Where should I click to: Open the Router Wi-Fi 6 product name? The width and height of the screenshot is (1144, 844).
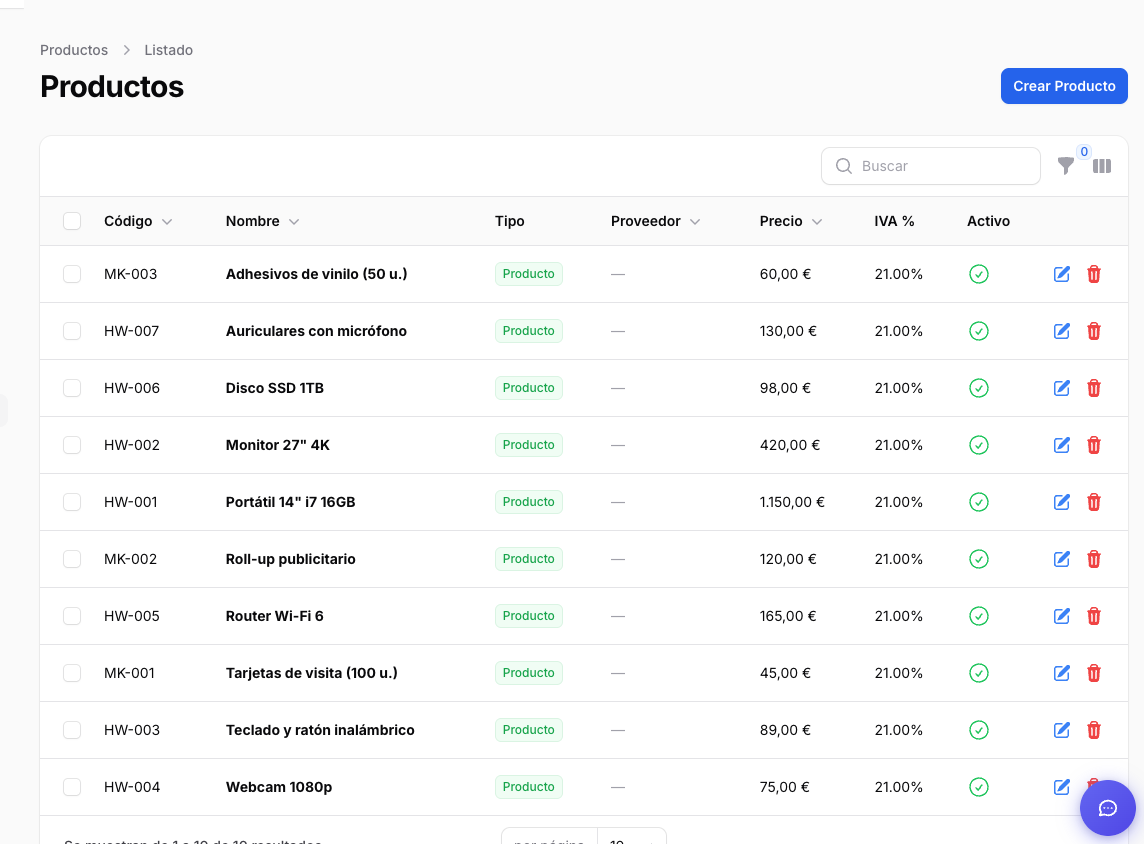pyautogui.click(x=274, y=616)
